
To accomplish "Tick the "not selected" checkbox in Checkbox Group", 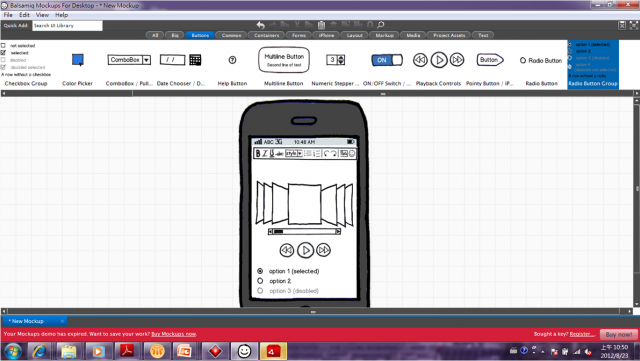I will [x=3, y=46].
